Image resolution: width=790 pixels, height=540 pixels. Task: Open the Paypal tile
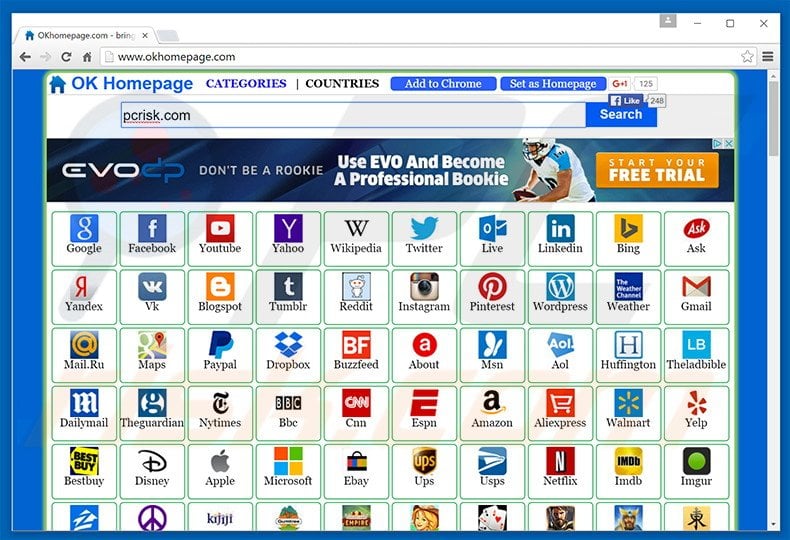[x=220, y=355]
